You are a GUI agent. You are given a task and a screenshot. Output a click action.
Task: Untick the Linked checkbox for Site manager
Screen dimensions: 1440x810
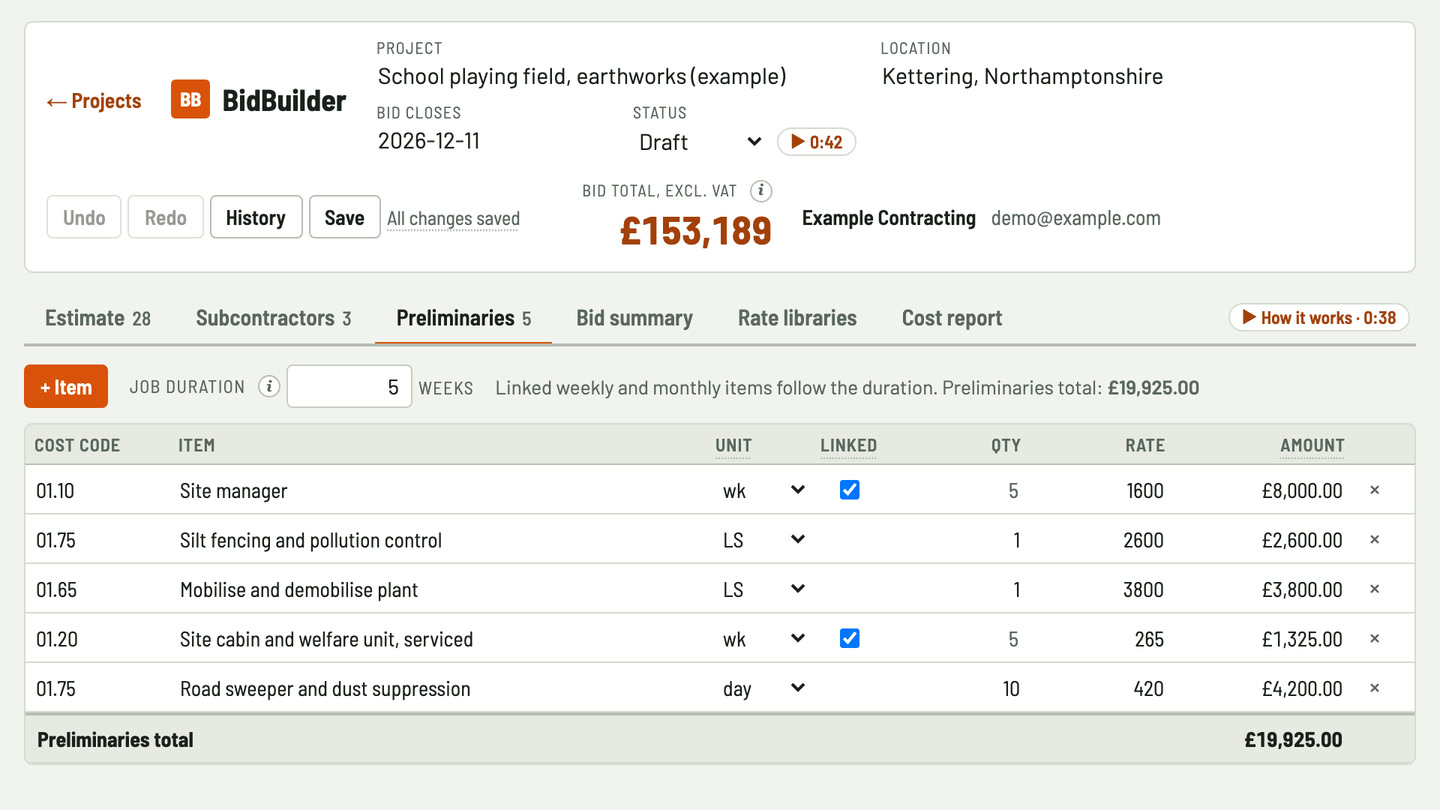click(849, 490)
